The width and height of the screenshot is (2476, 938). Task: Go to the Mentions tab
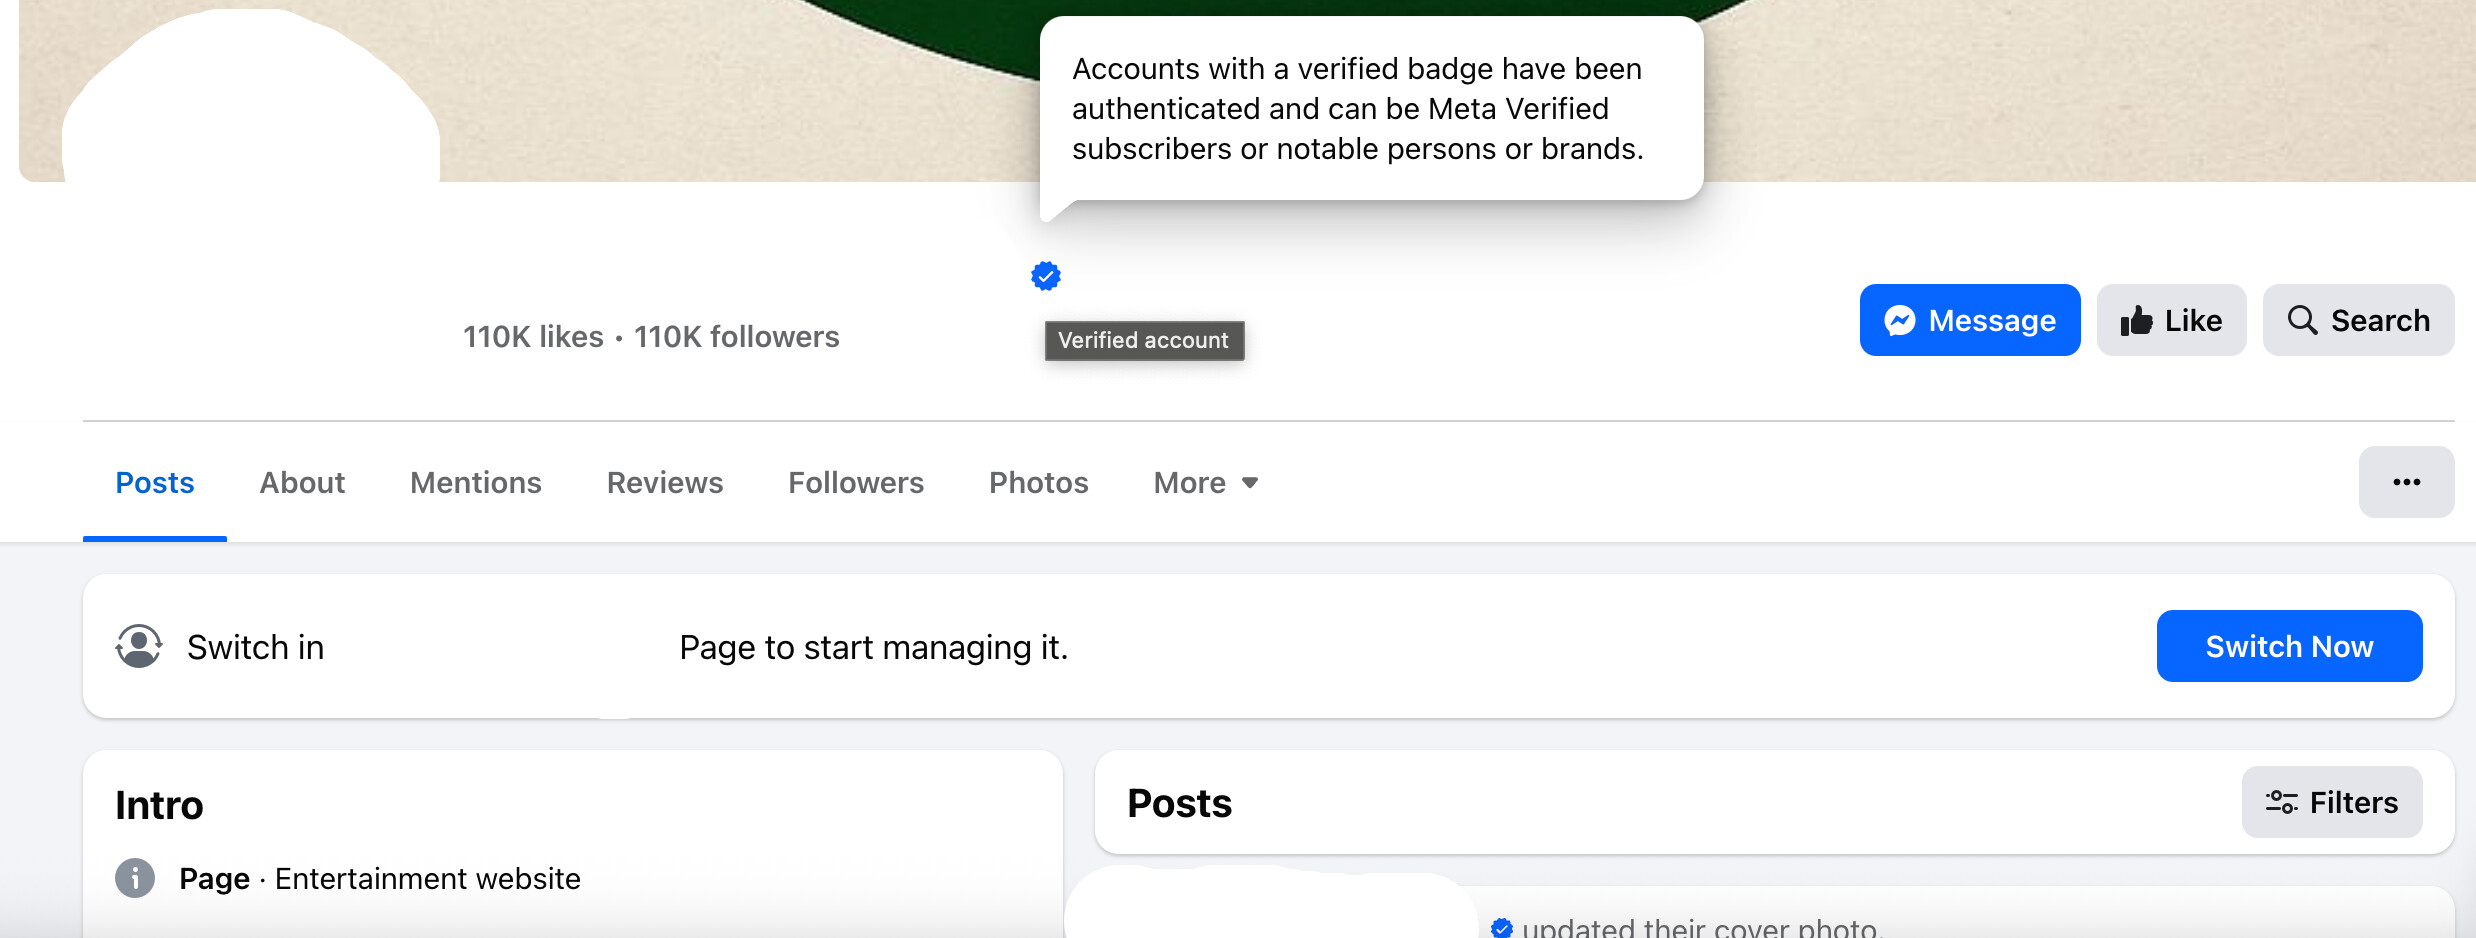[476, 483]
